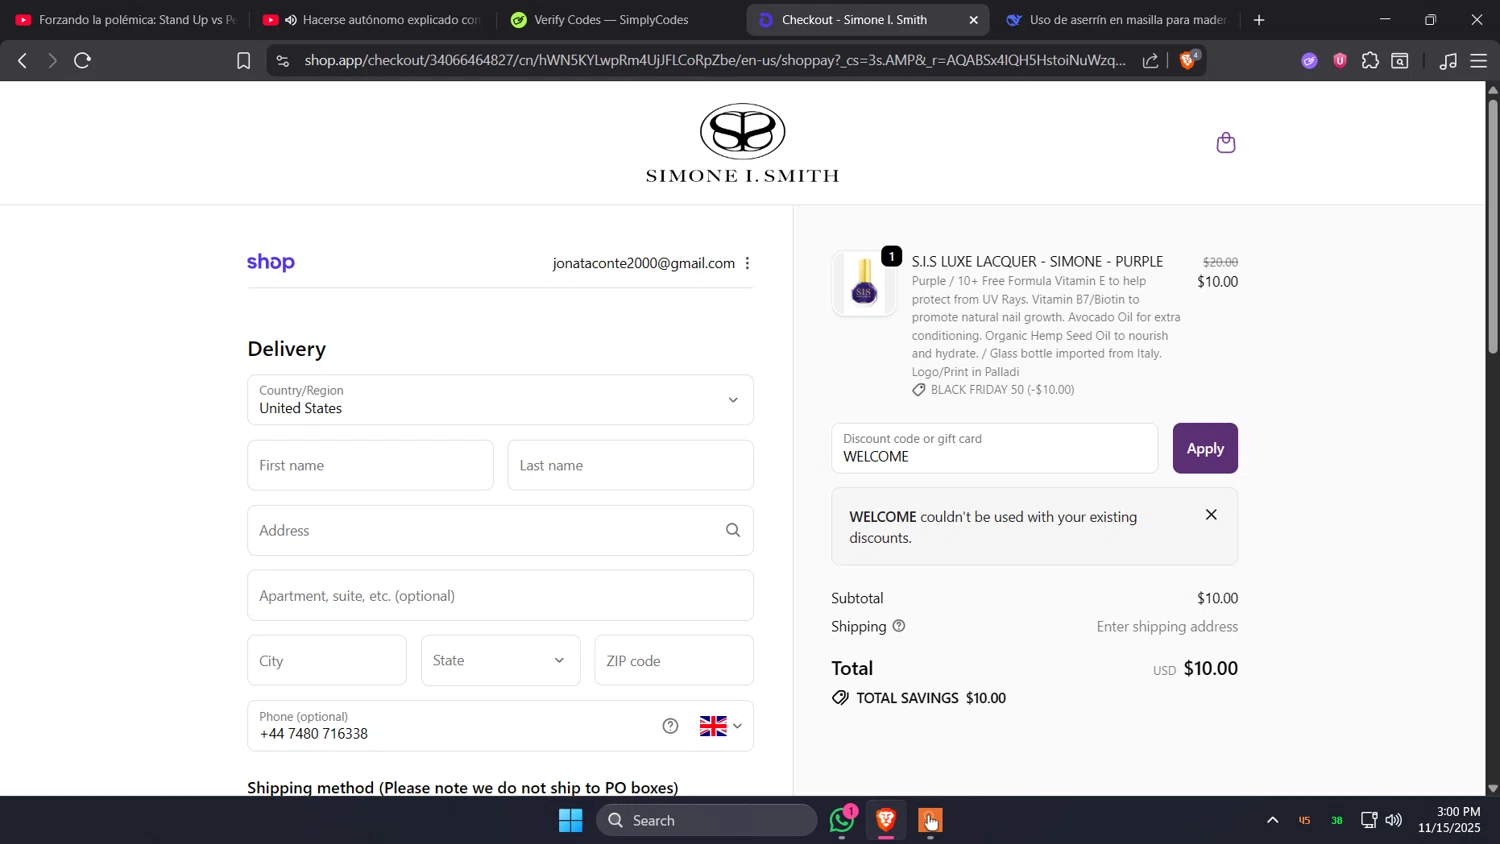Click the City field

pyautogui.click(x=327, y=660)
